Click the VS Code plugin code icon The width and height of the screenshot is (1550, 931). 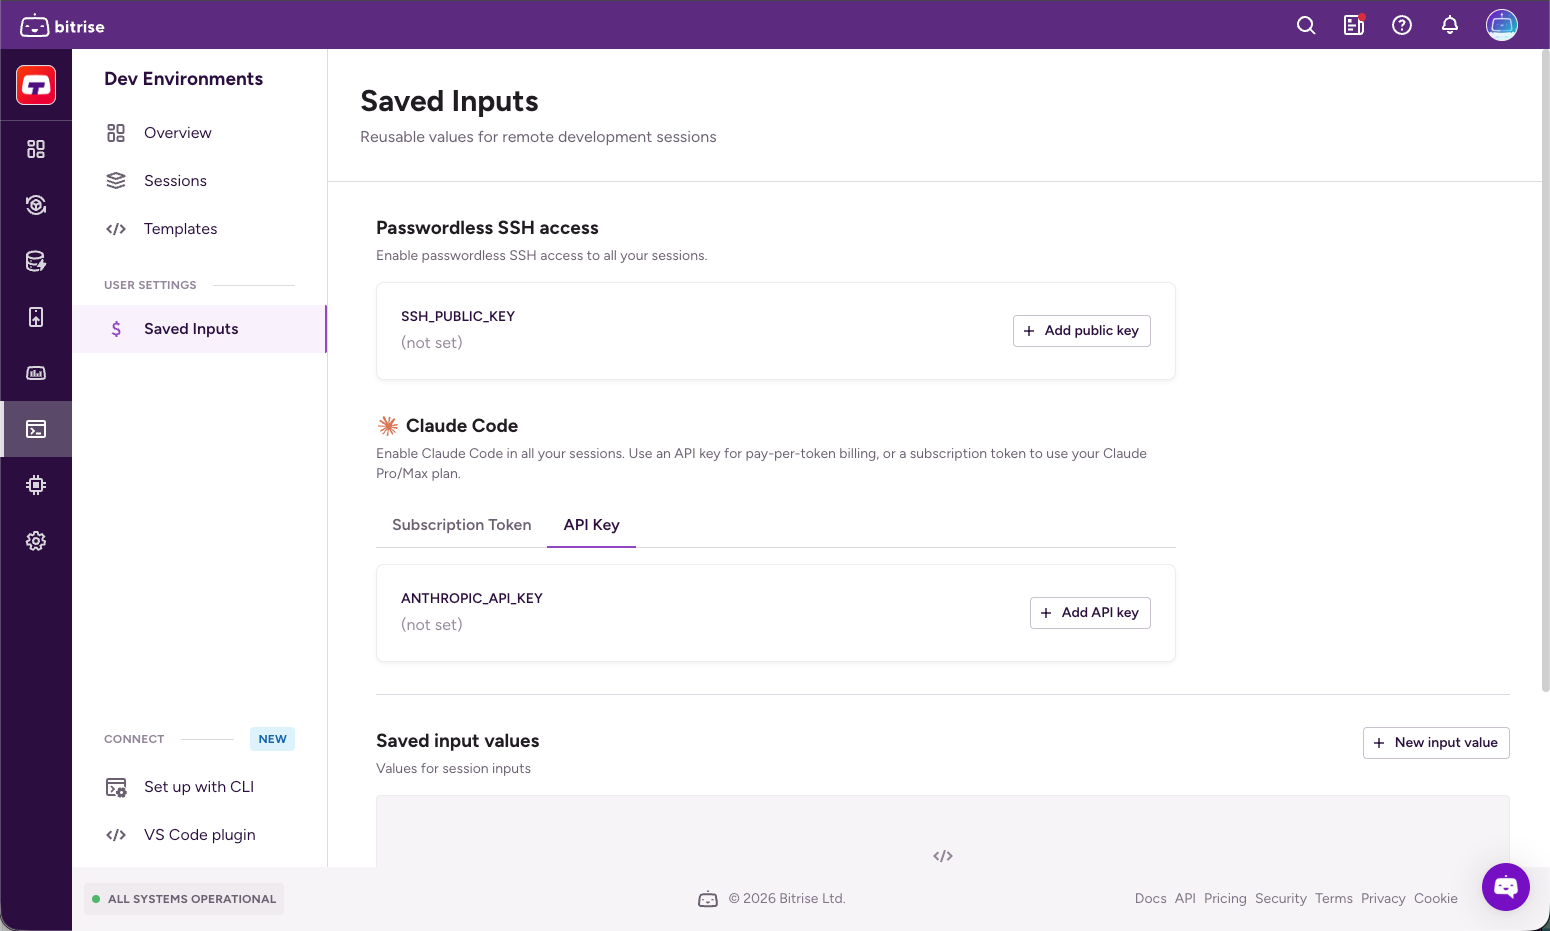pos(116,835)
